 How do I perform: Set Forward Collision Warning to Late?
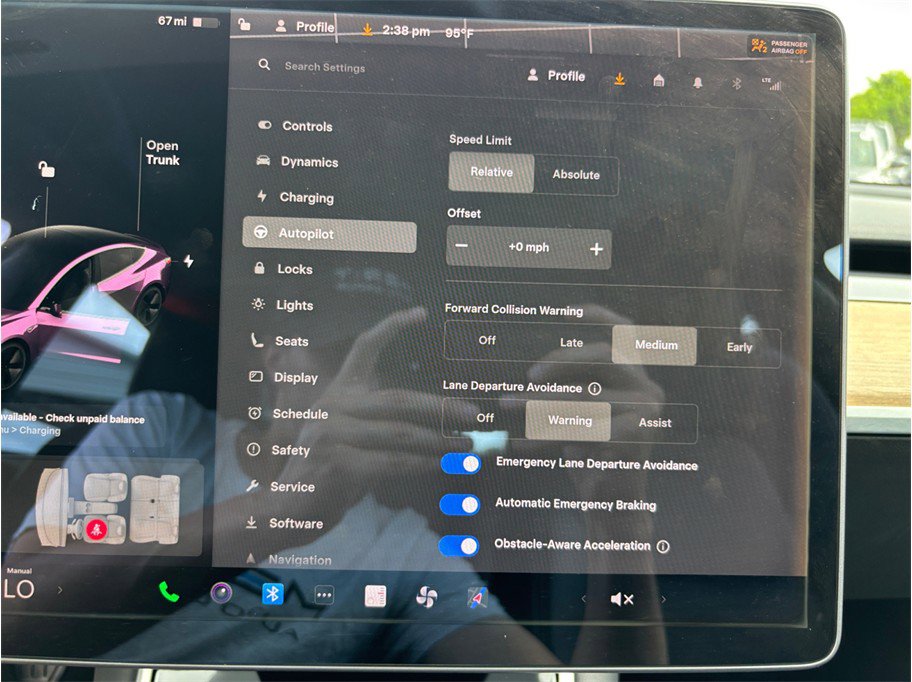click(571, 342)
